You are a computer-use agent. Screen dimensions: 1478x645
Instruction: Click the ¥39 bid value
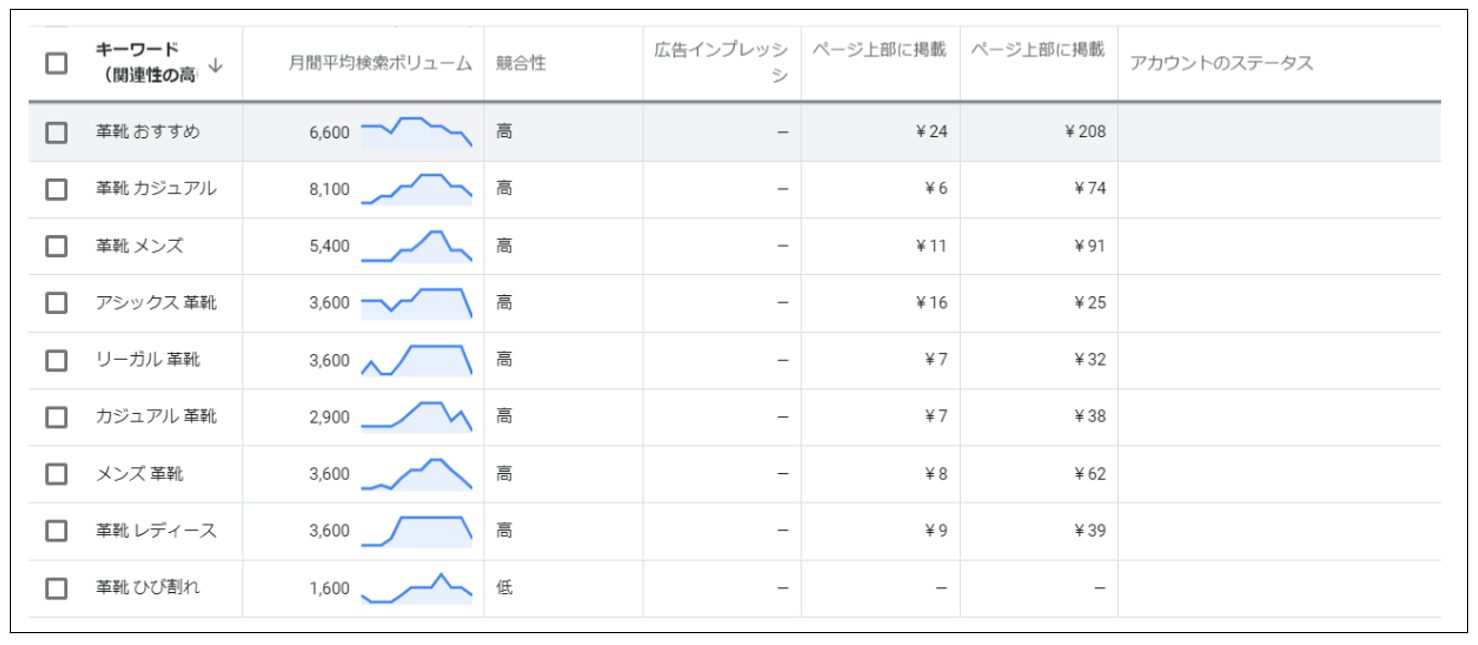click(1090, 531)
